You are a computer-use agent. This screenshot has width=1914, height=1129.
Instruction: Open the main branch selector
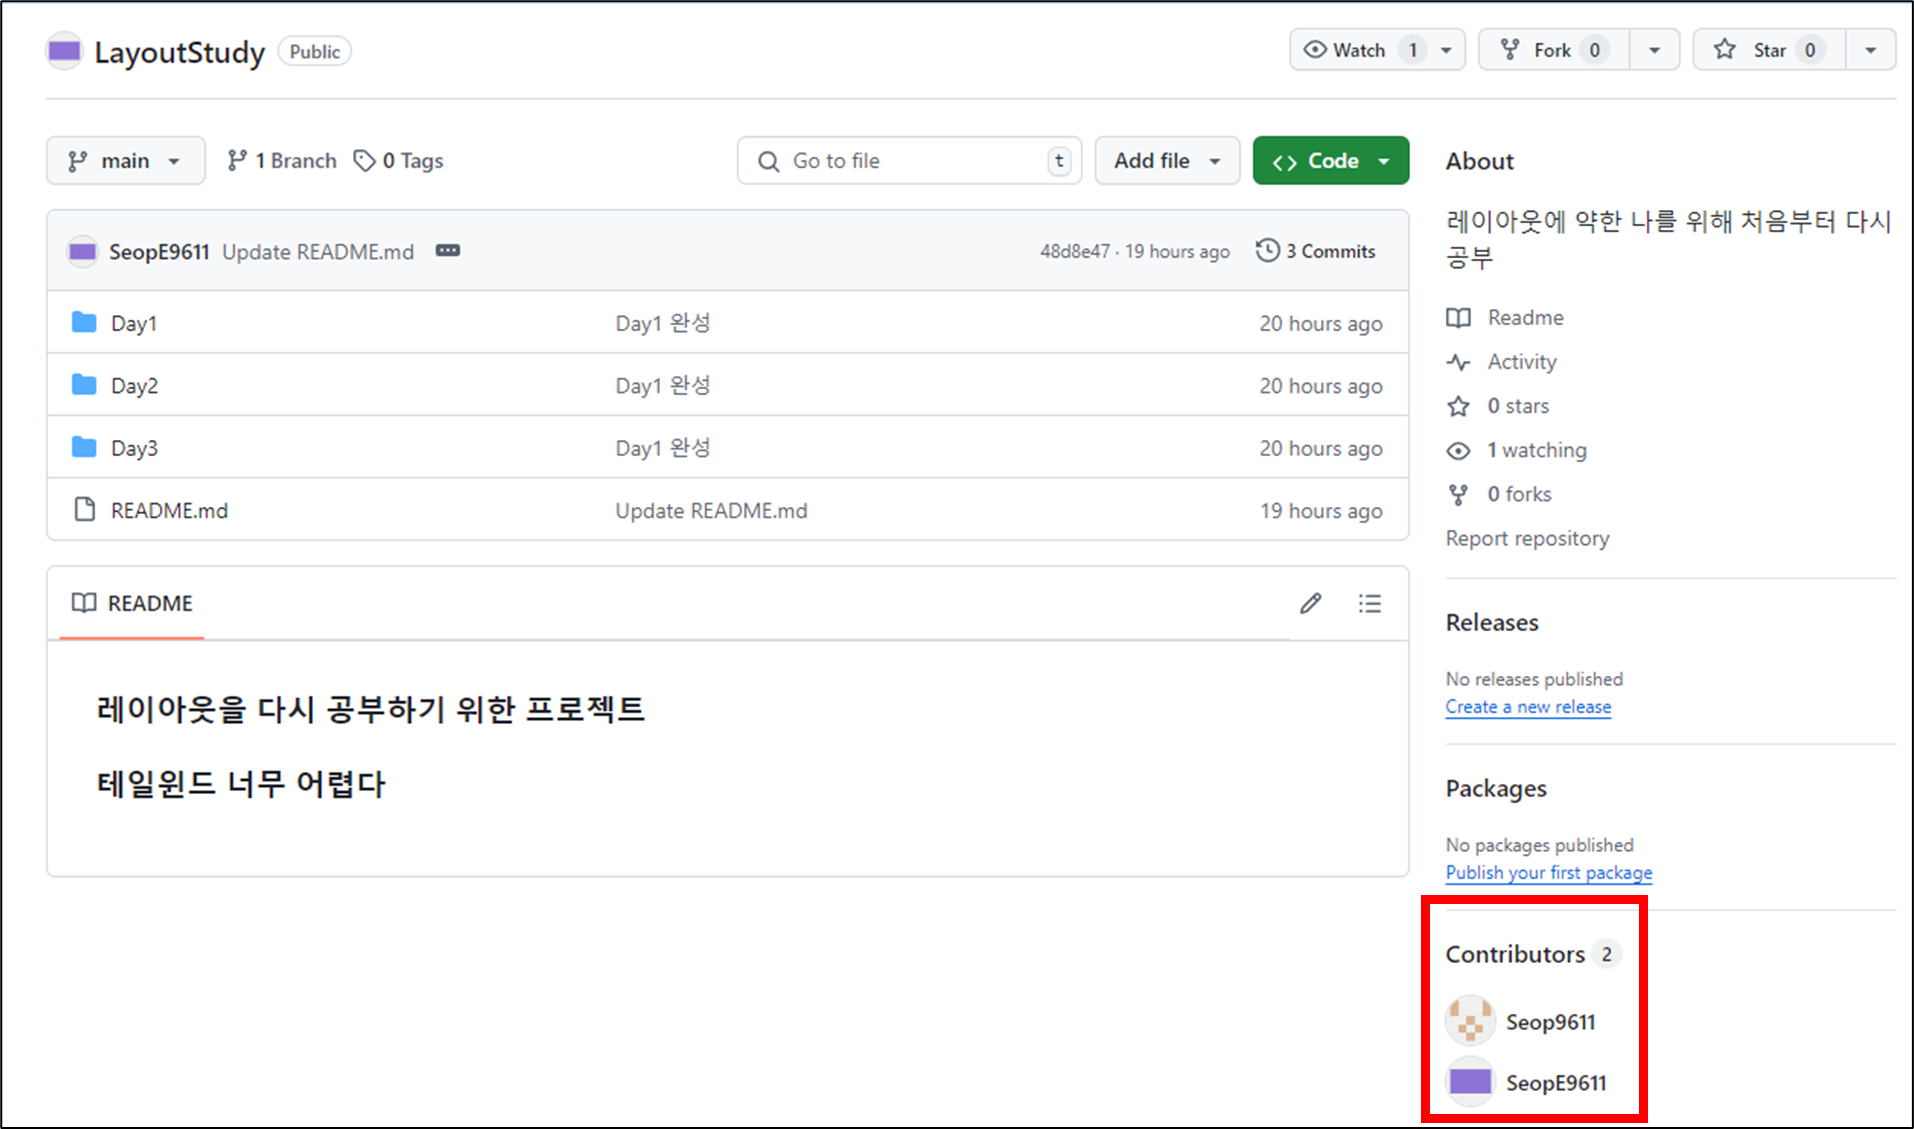pos(125,161)
